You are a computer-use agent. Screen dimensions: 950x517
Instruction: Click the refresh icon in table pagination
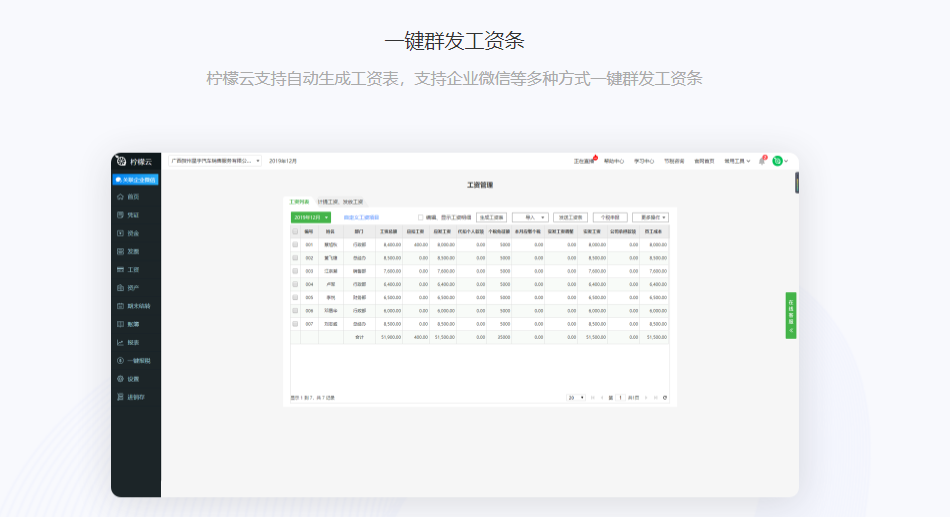(665, 398)
